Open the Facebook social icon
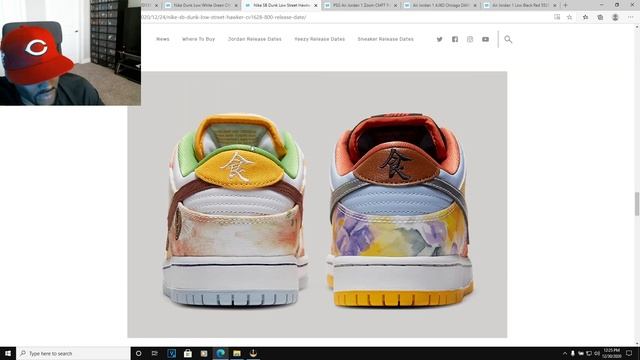The width and height of the screenshot is (640, 360). click(455, 39)
